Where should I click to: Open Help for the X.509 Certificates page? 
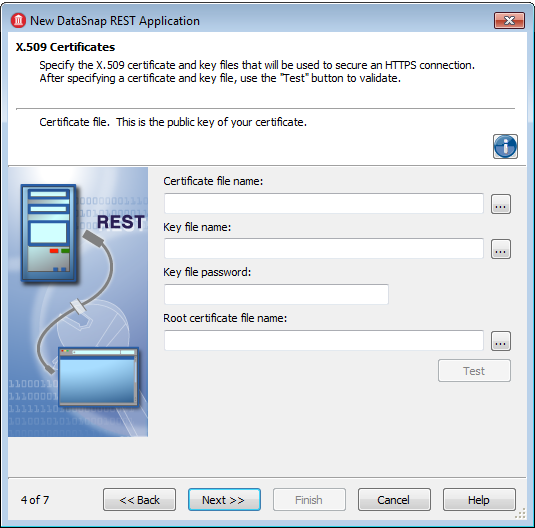click(479, 500)
